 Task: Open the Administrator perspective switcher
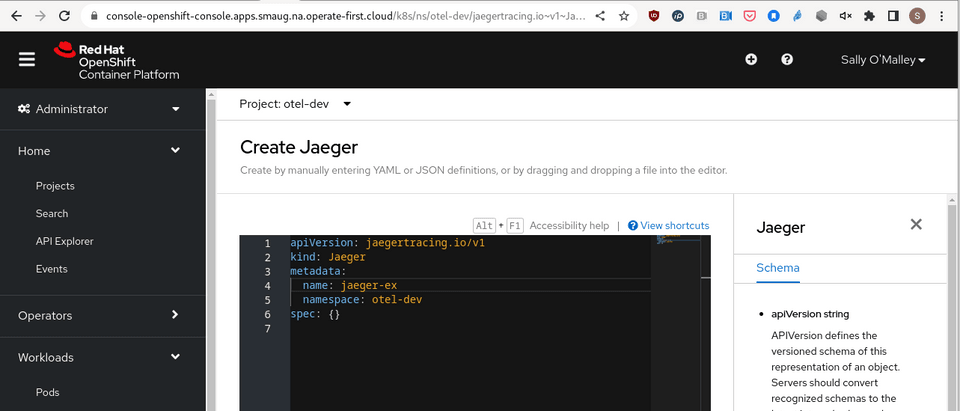point(99,109)
